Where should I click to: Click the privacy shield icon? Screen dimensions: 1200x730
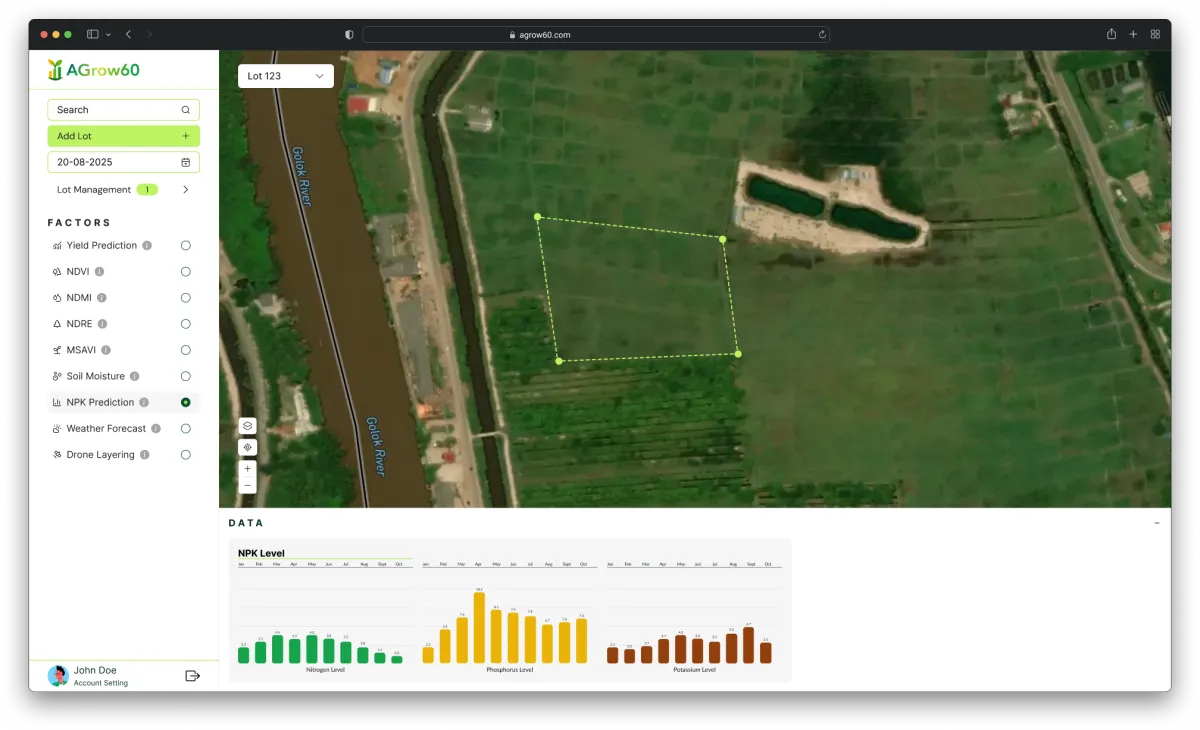click(x=349, y=34)
